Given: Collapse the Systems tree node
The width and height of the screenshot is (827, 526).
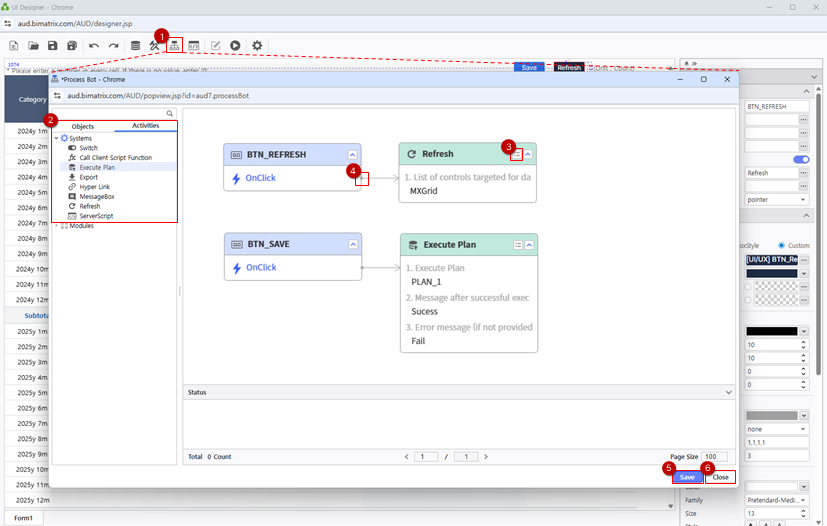Looking at the screenshot, I should [56, 138].
